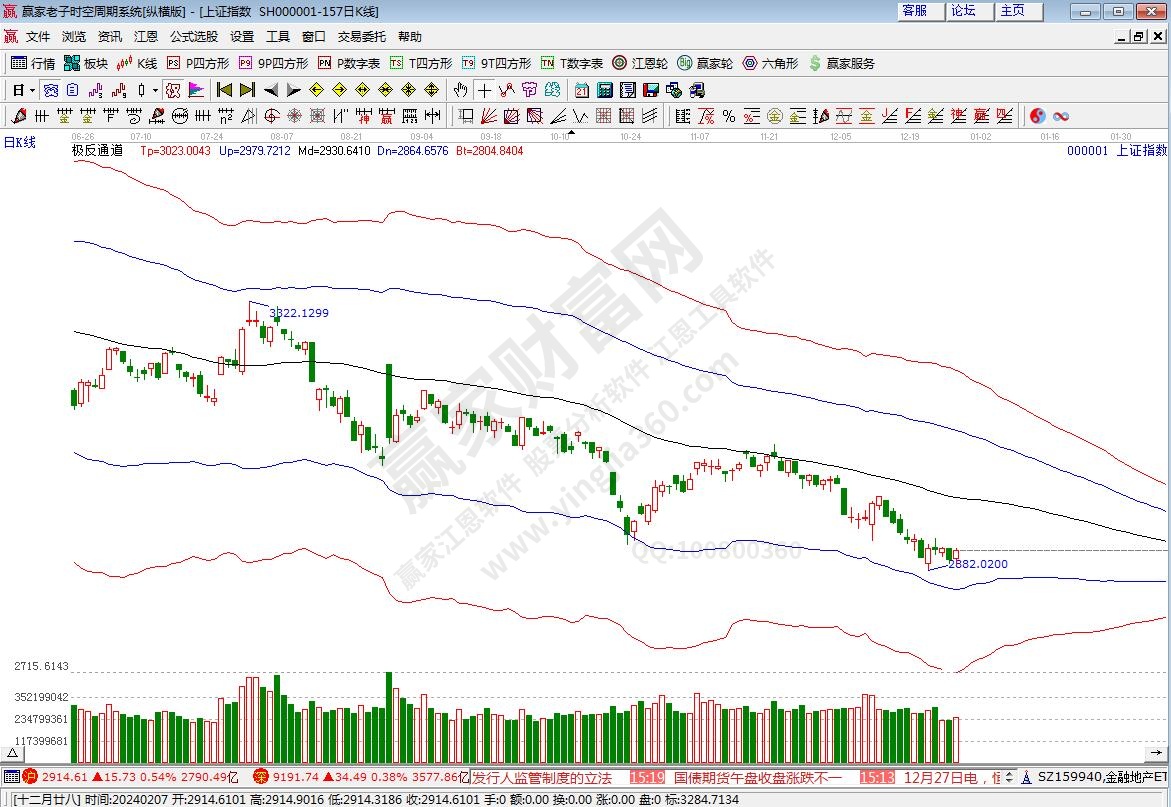Jump to first bar arrow icon
Image resolution: width=1171 pixels, height=807 pixels.
pos(224,89)
